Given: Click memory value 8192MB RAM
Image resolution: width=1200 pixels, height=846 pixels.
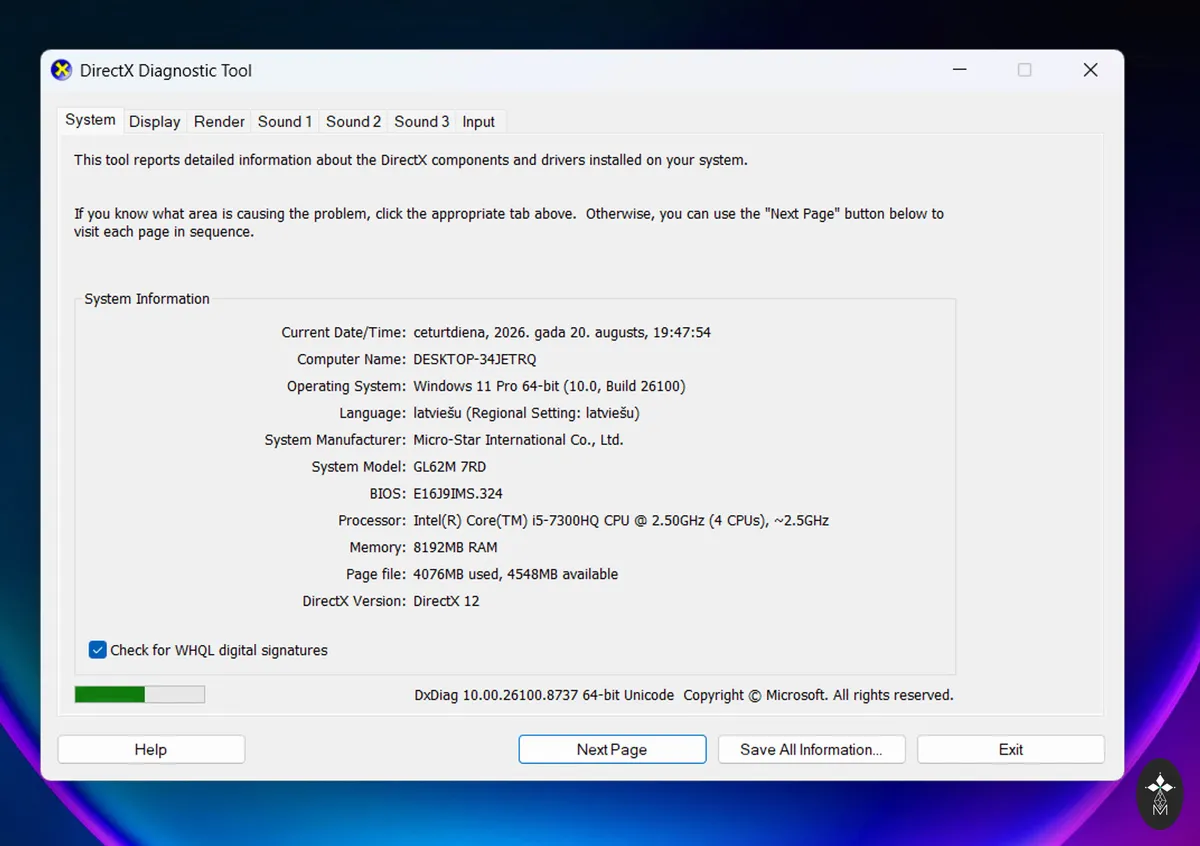Looking at the screenshot, I should (455, 548).
